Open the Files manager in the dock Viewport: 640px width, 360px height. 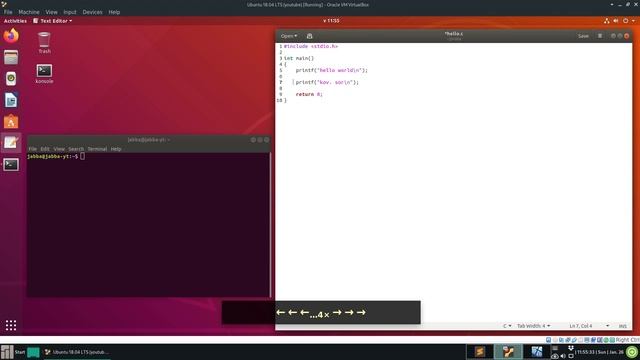(11, 58)
